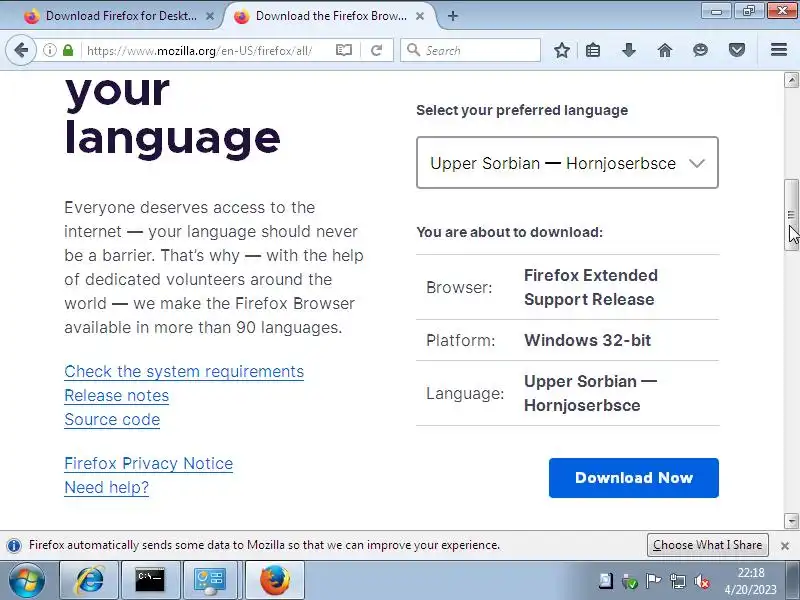Open the Source code link
Image resolution: width=800 pixels, height=600 pixels.
pyautogui.click(x=112, y=419)
